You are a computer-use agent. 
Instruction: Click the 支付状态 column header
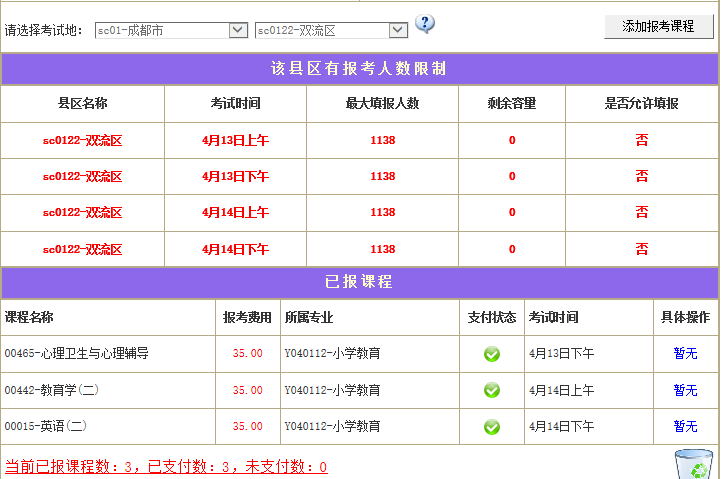[x=492, y=318]
